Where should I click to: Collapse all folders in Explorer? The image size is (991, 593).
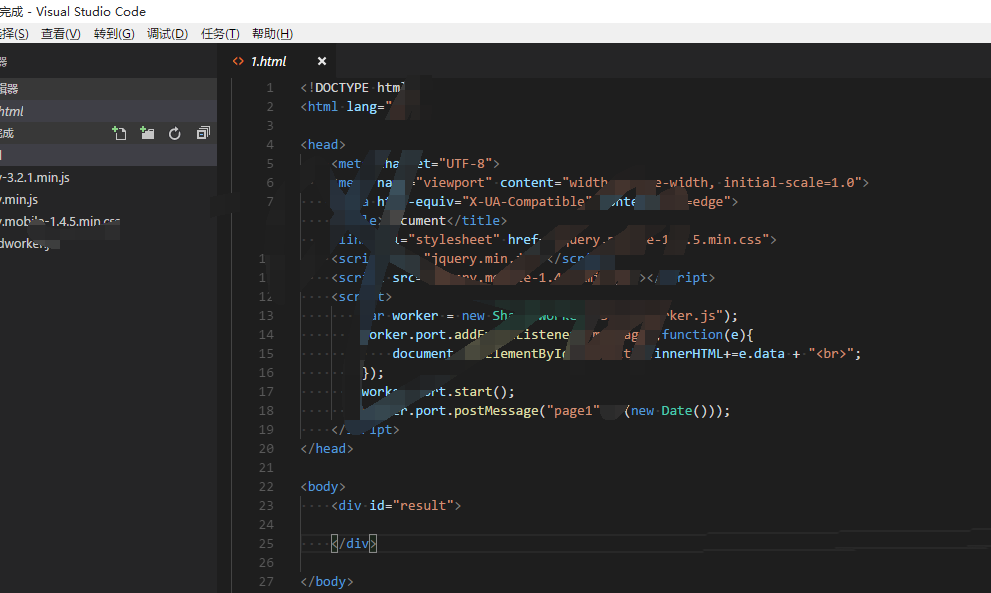[x=203, y=132]
